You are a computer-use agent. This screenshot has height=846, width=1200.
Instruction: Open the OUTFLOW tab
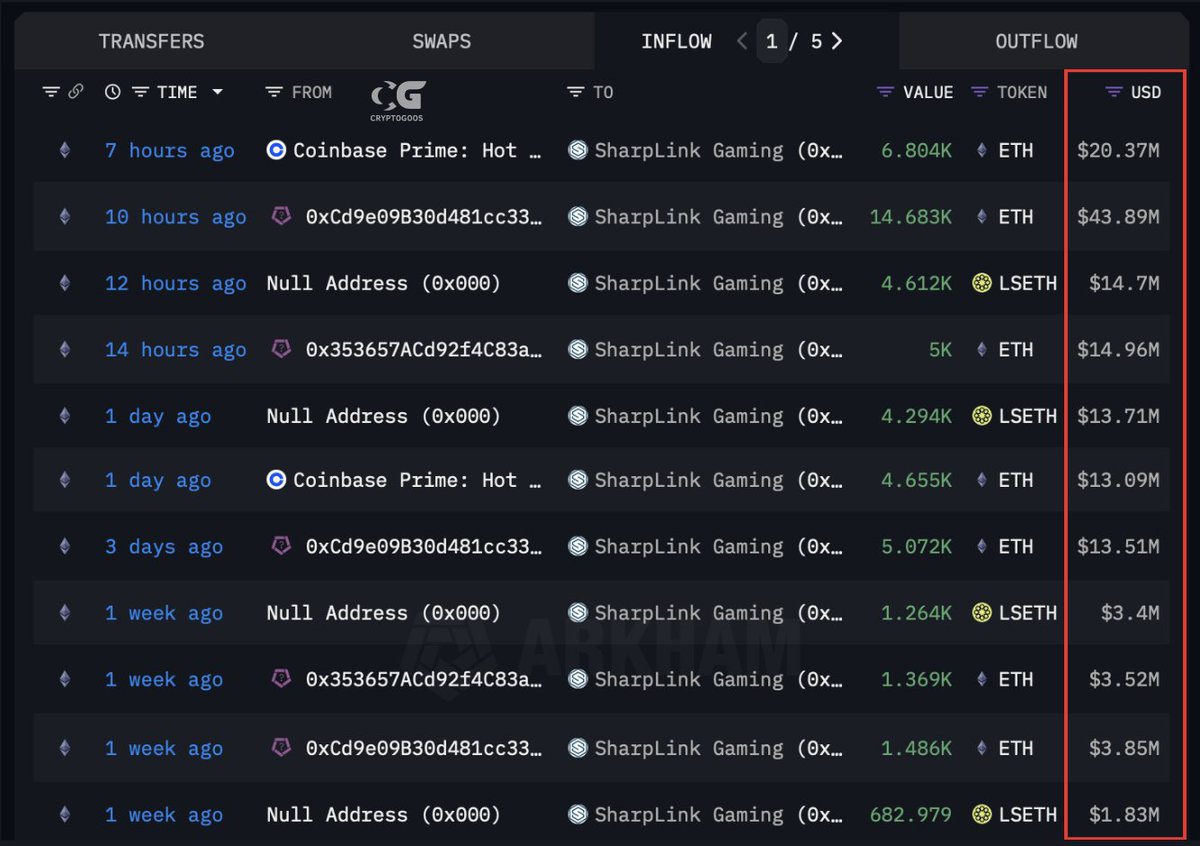tap(1036, 42)
